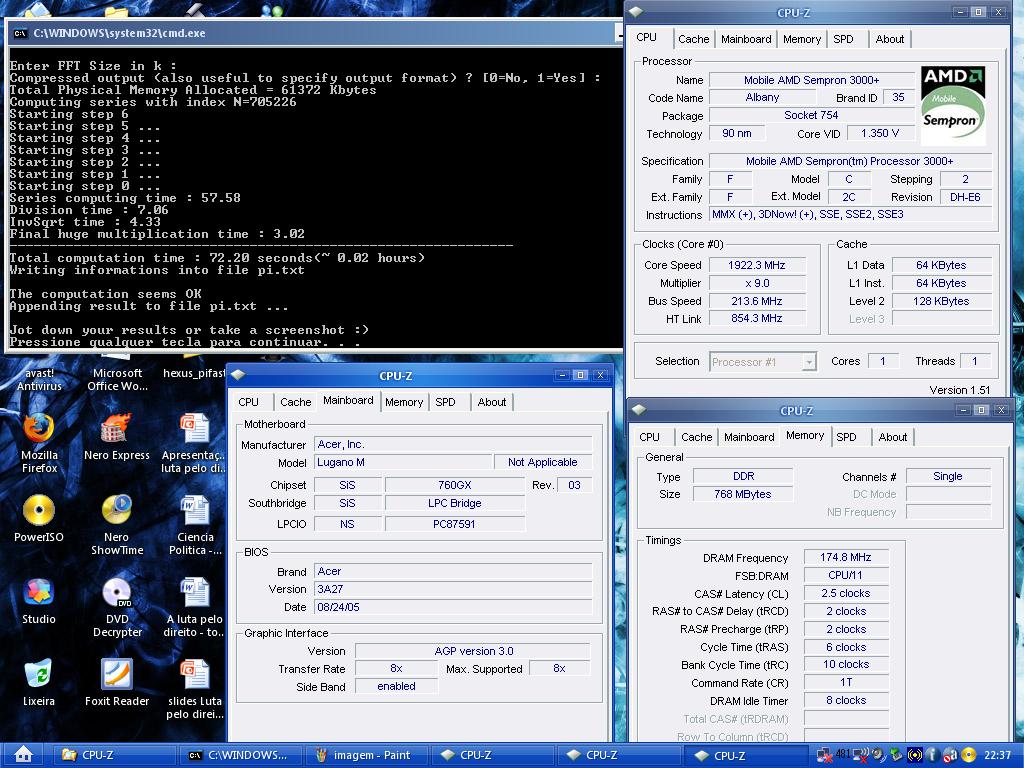The height and width of the screenshot is (768, 1024).
Task: Open SPD tab in bottom-right Memory CPU-Z window
Action: 846,437
